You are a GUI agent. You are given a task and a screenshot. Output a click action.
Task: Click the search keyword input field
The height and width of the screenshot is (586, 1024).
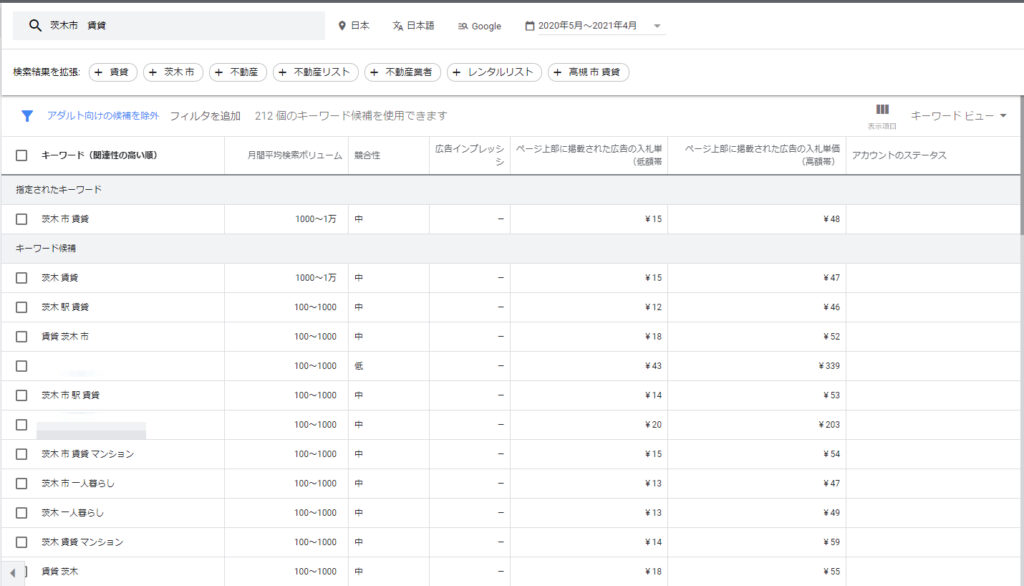tap(180, 26)
